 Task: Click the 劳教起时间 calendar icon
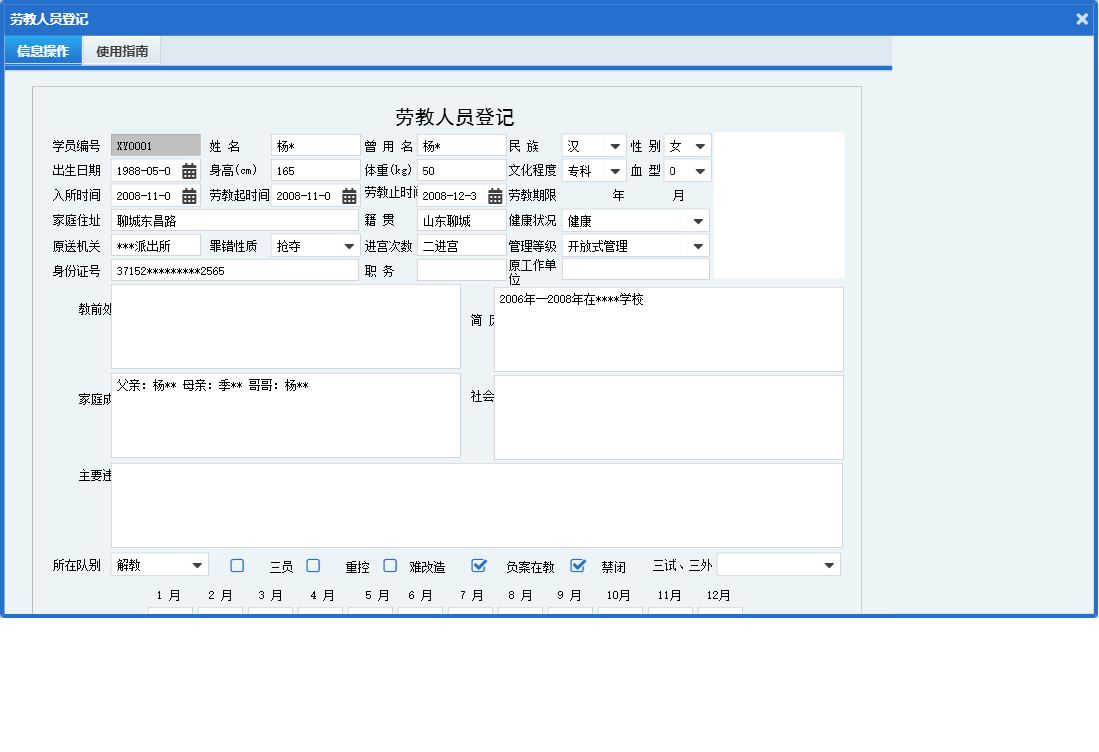pyautogui.click(x=349, y=196)
